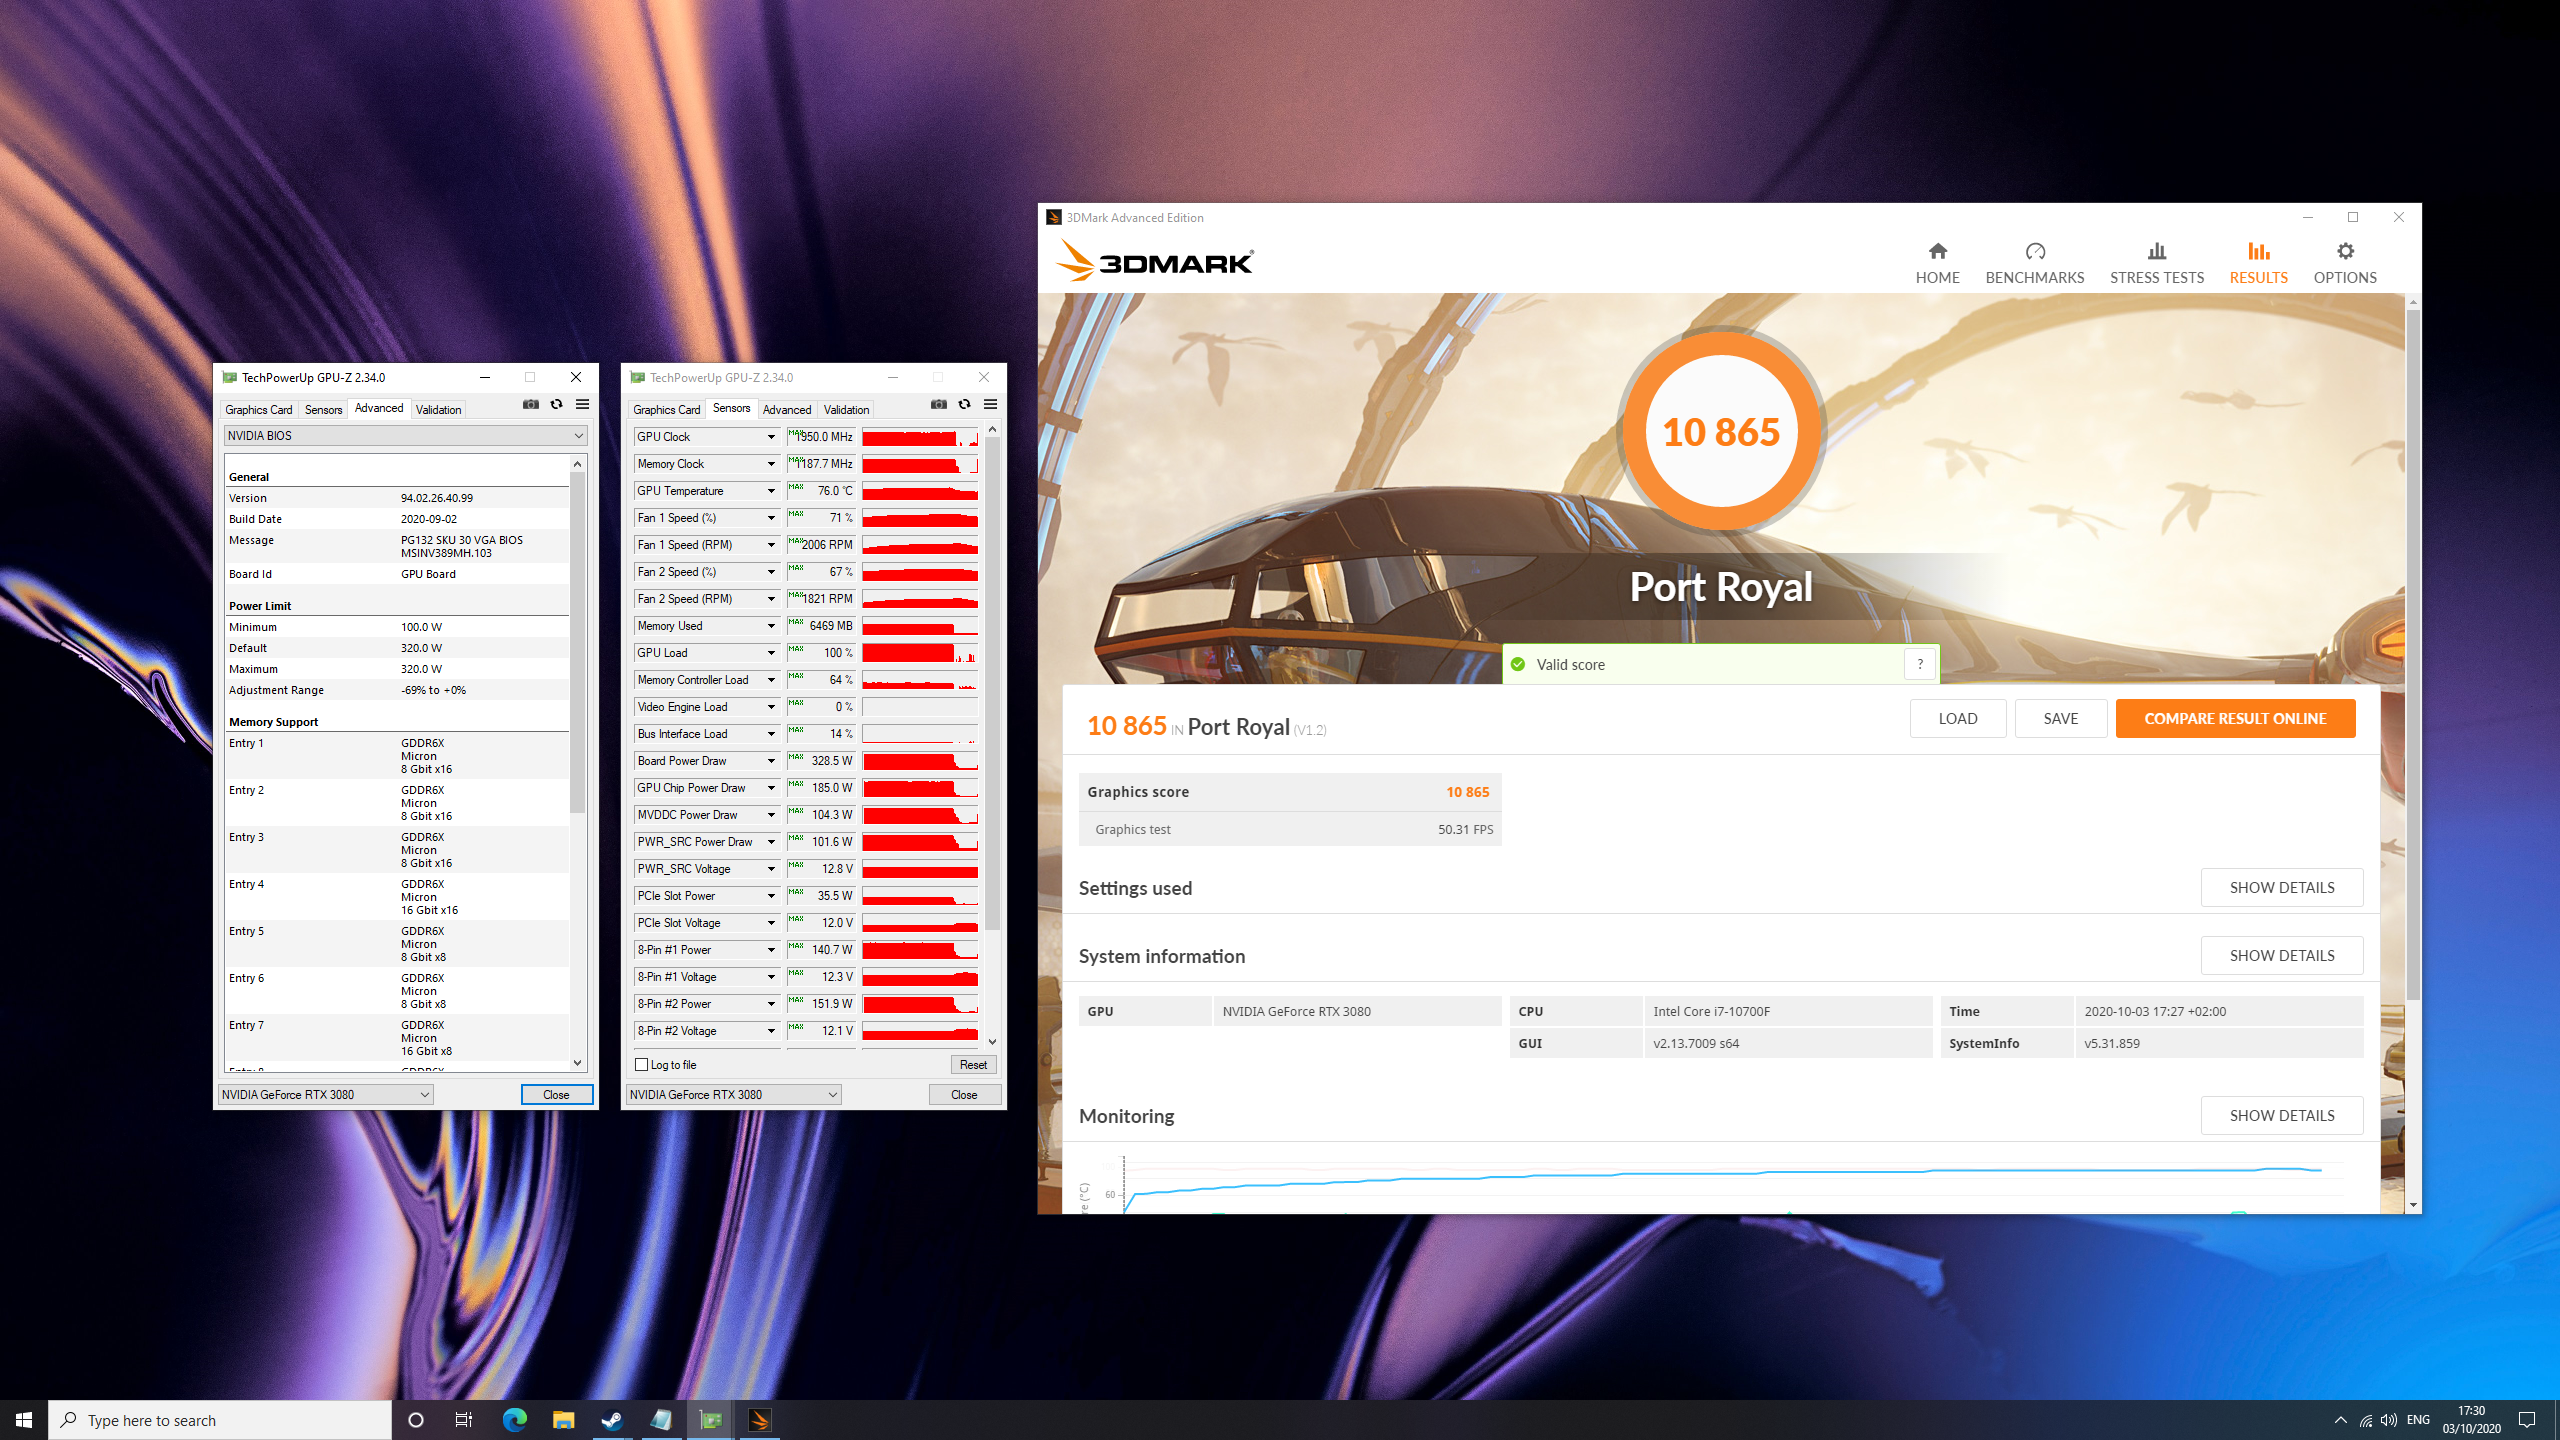Enable Log to file checkbox
The width and height of the screenshot is (2560, 1440).
pyautogui.click(x=642, y=1065)
